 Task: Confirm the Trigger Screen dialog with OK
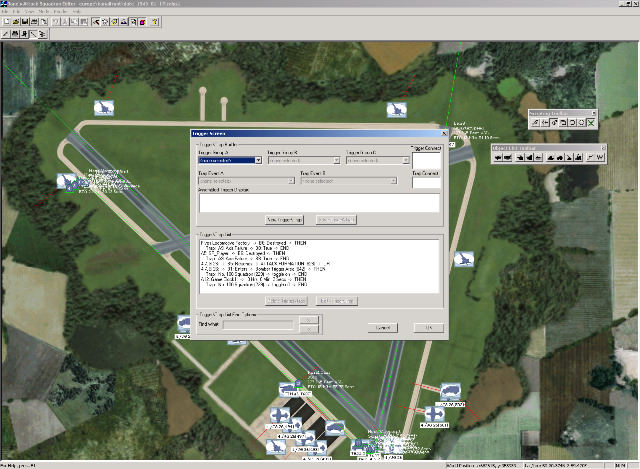point(427,327)
